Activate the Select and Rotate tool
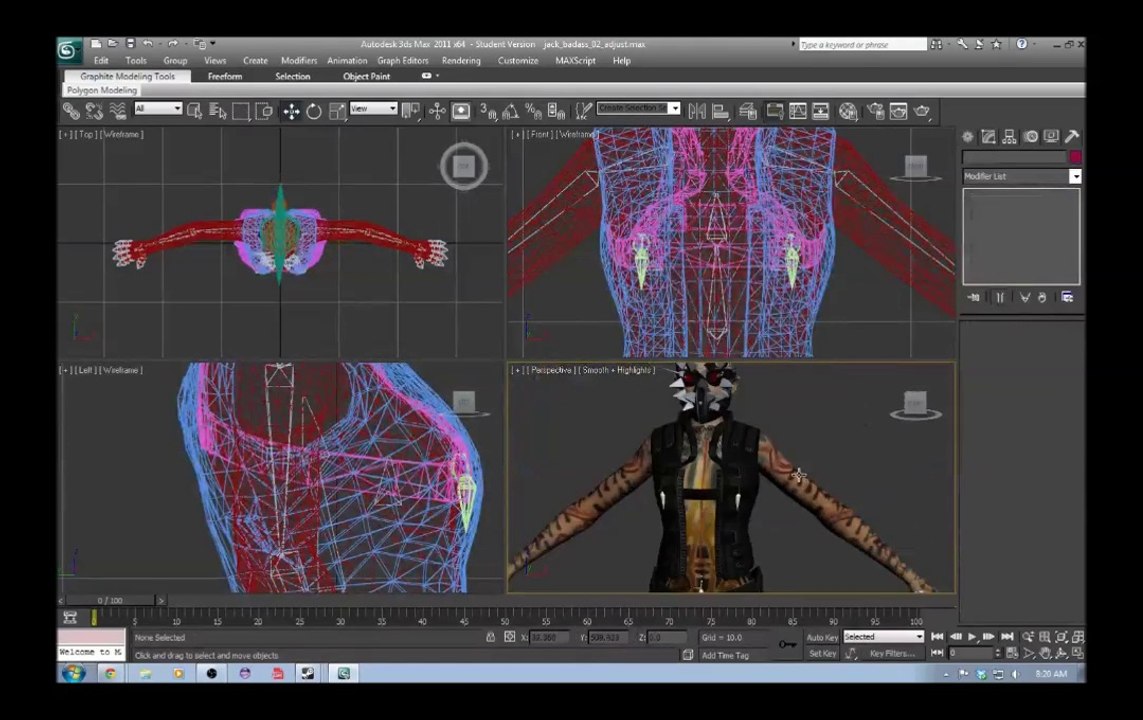The height and width of the screenshot is (720, 1143). click(313, 111)
